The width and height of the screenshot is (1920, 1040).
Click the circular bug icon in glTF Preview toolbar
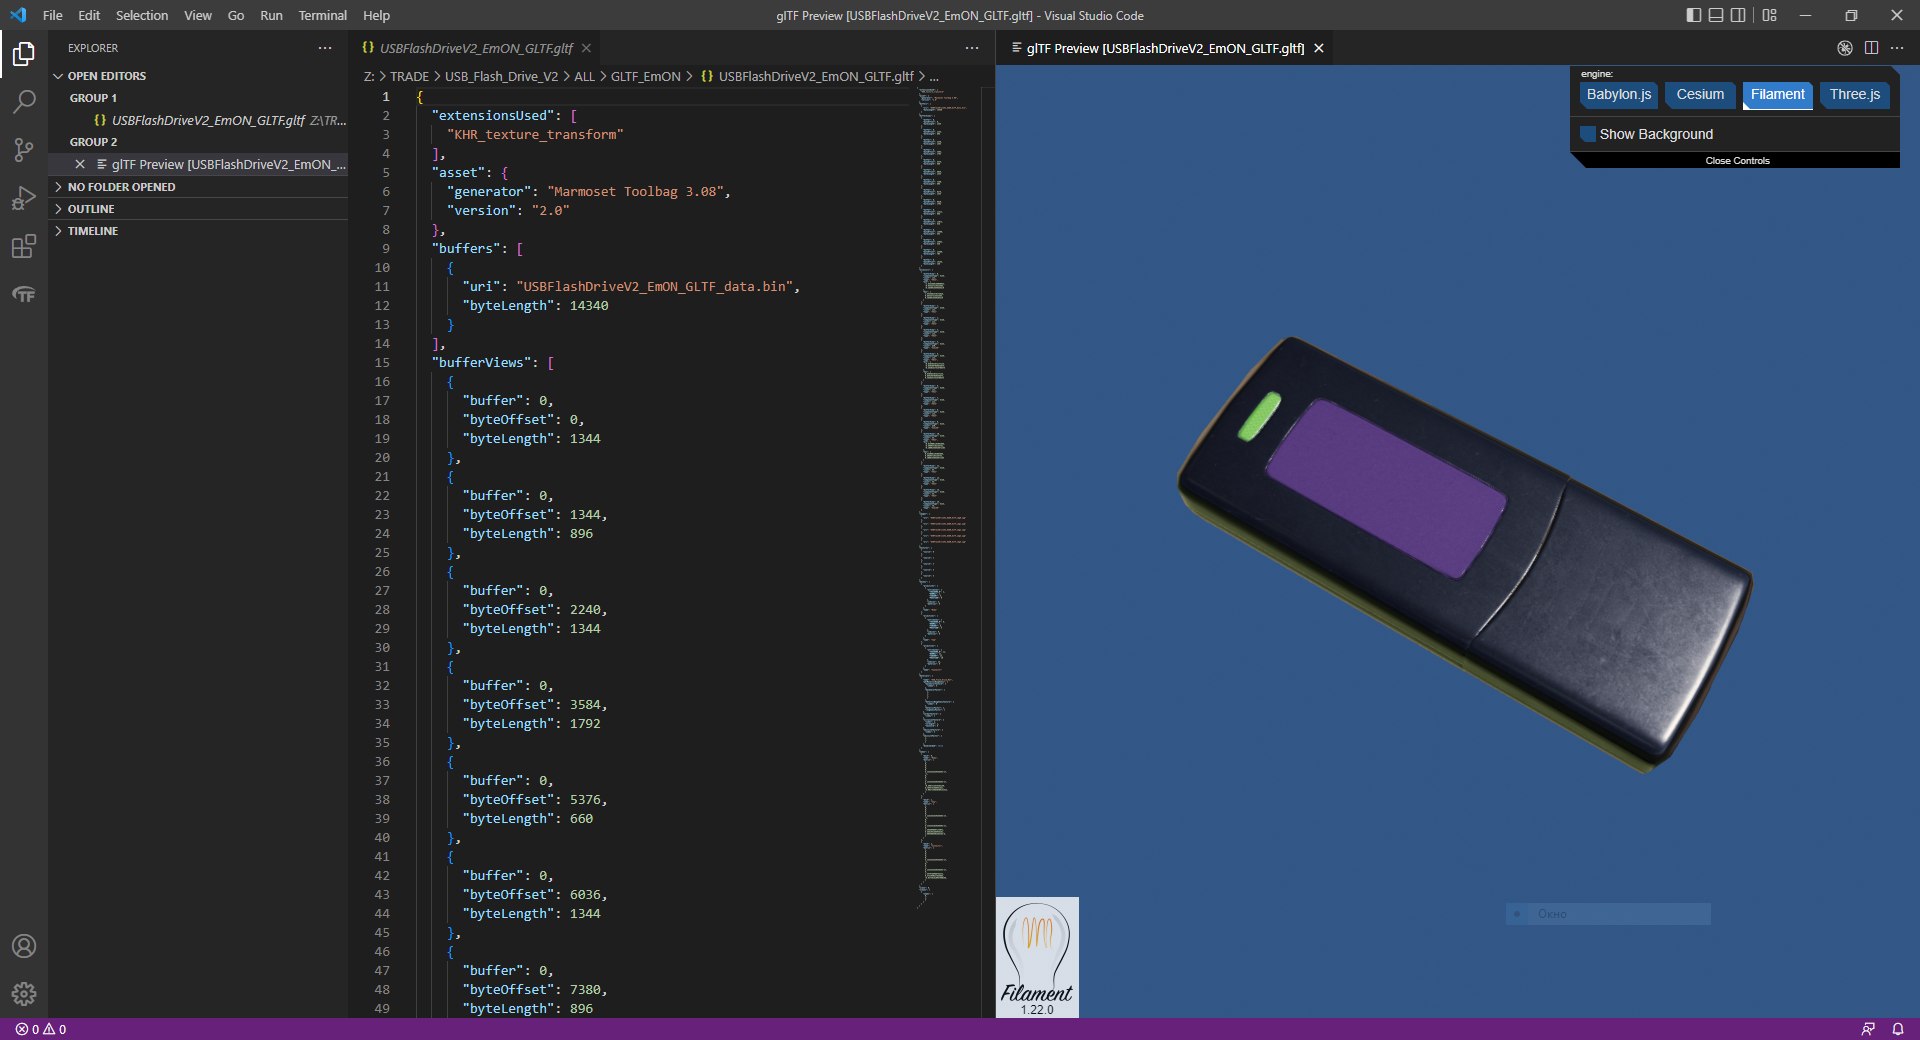pyautogui.click(x=1845, y=48)
